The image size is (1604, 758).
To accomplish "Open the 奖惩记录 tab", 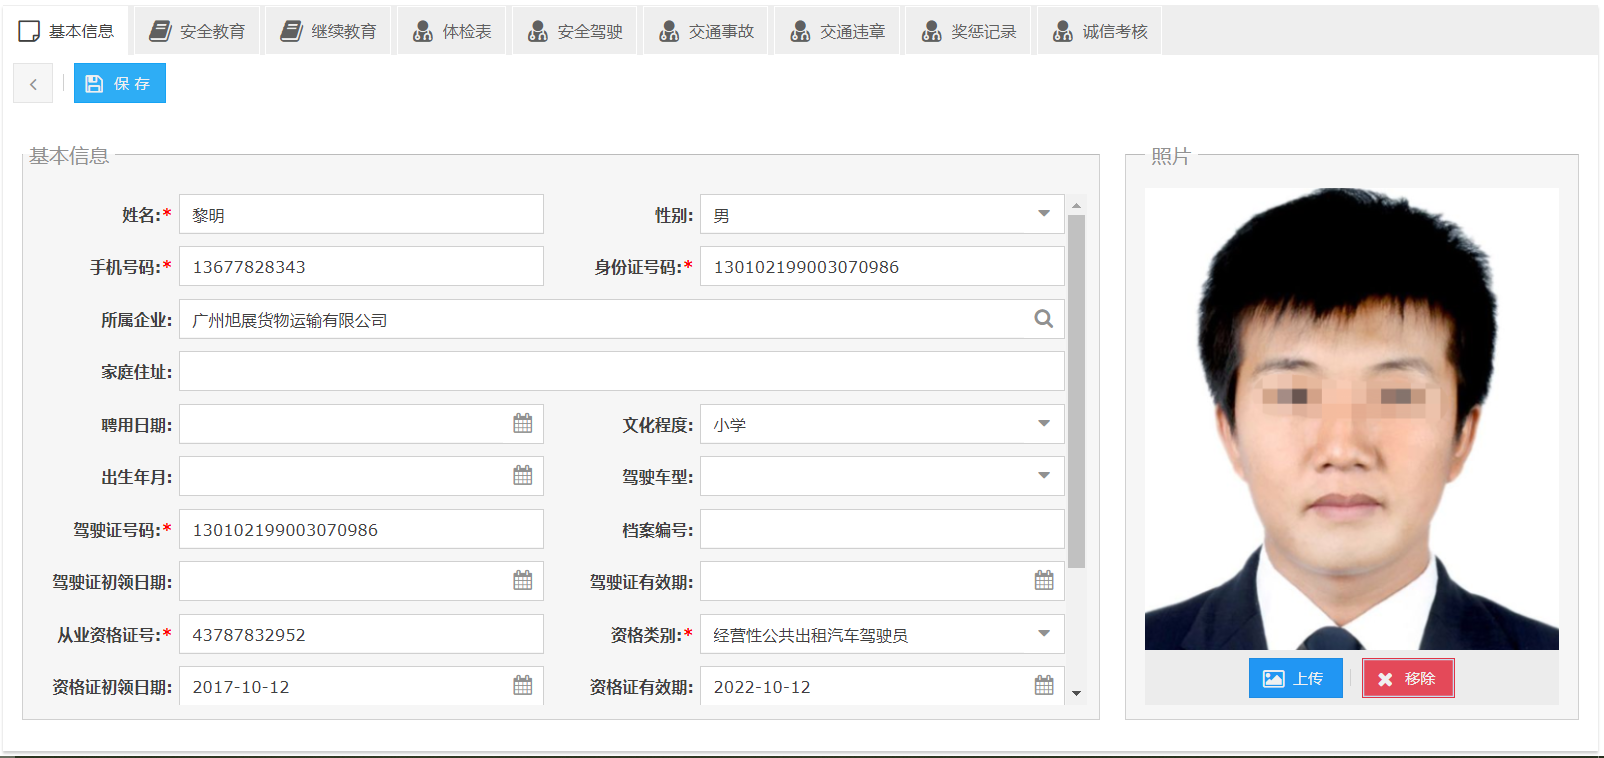I will click(x=968, y=31).
